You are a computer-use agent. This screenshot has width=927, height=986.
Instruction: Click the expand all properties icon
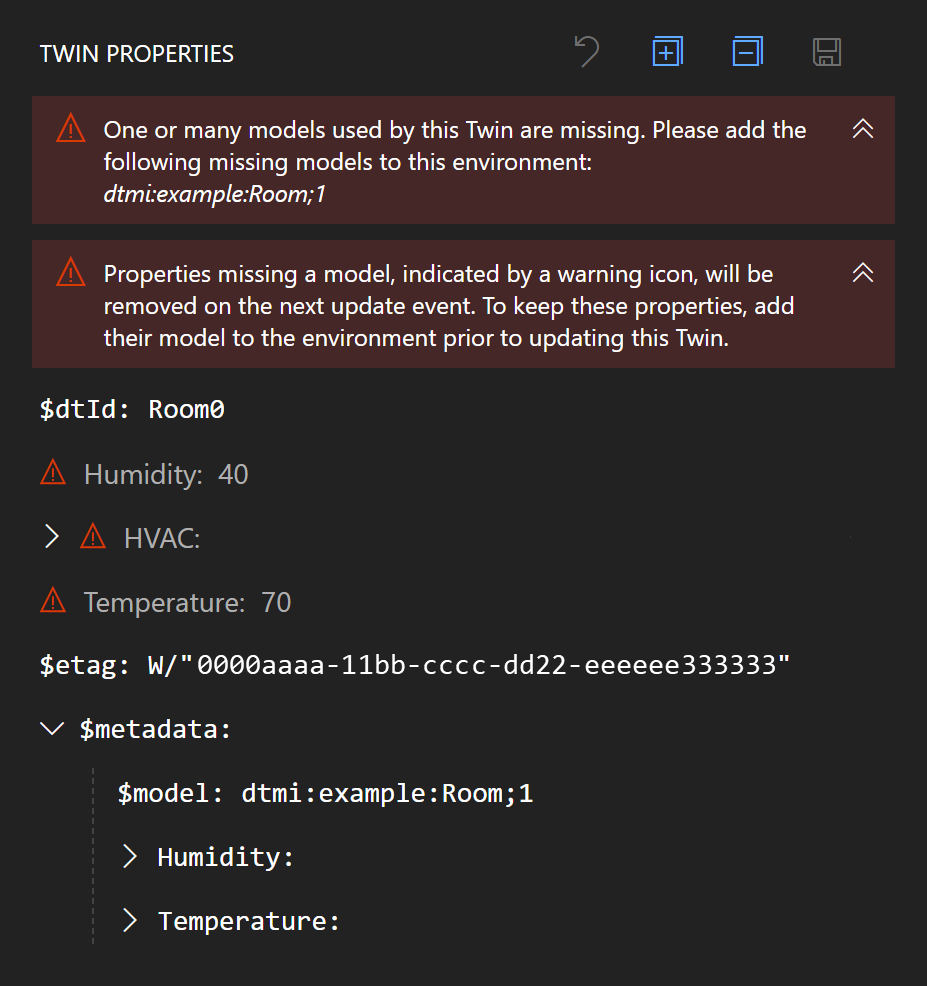pos(667,52)
